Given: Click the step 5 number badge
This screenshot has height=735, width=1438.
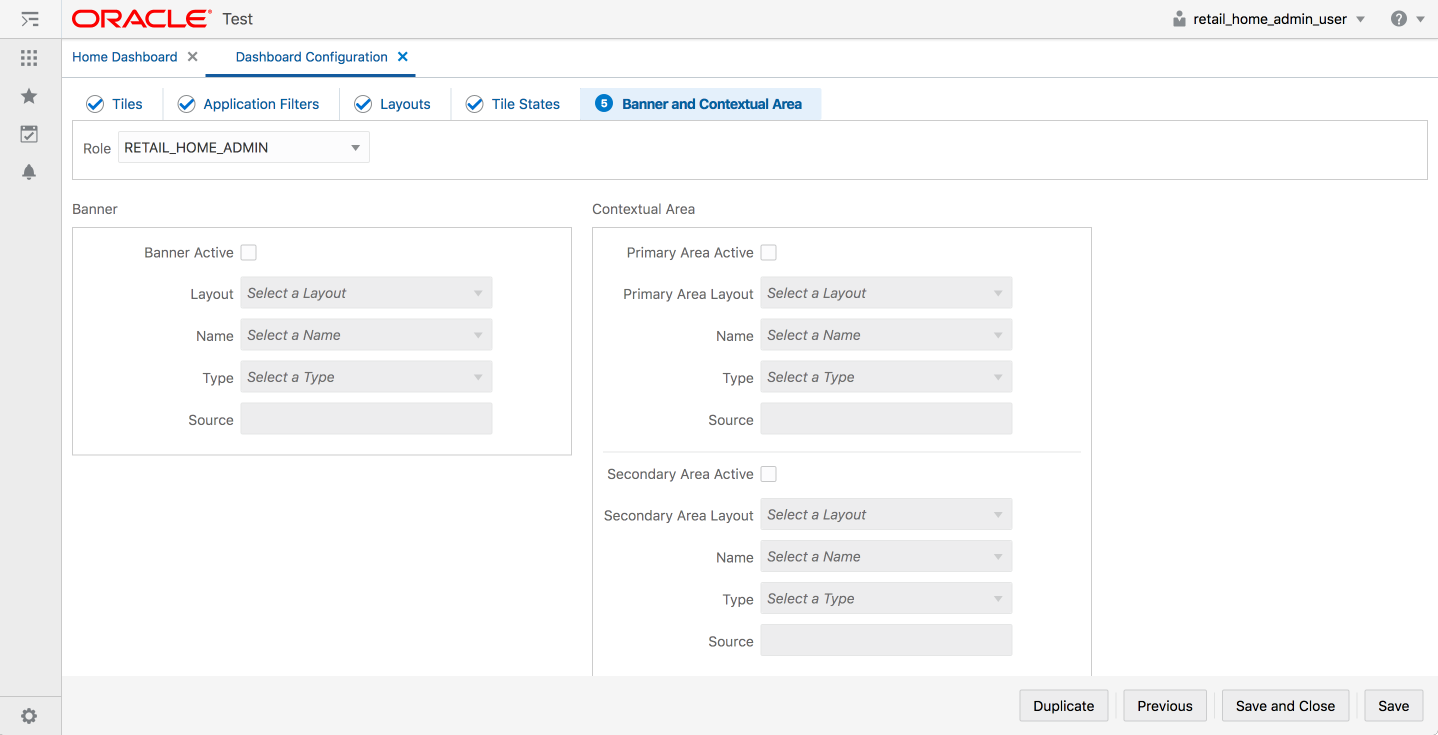Looking at the screenshot, I should (603, 104).
